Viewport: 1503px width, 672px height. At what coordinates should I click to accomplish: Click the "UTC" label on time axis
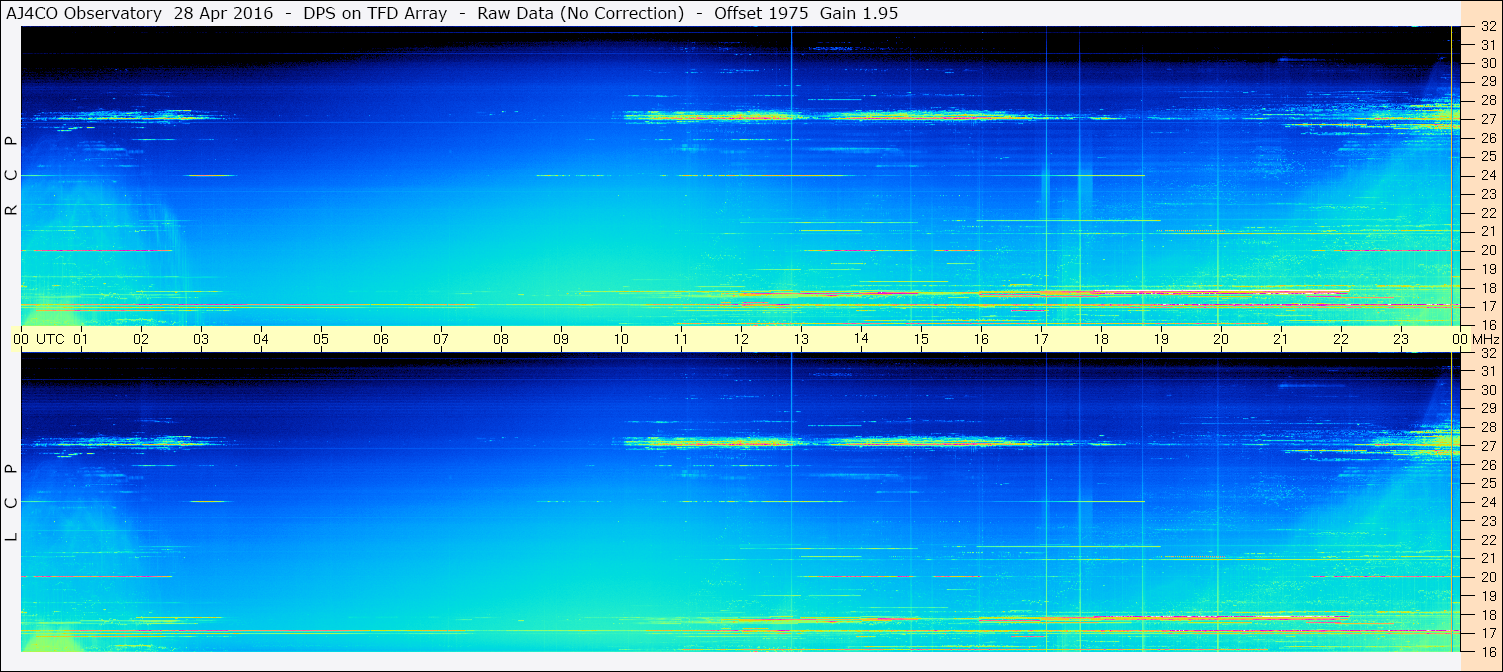click(50, 339)
